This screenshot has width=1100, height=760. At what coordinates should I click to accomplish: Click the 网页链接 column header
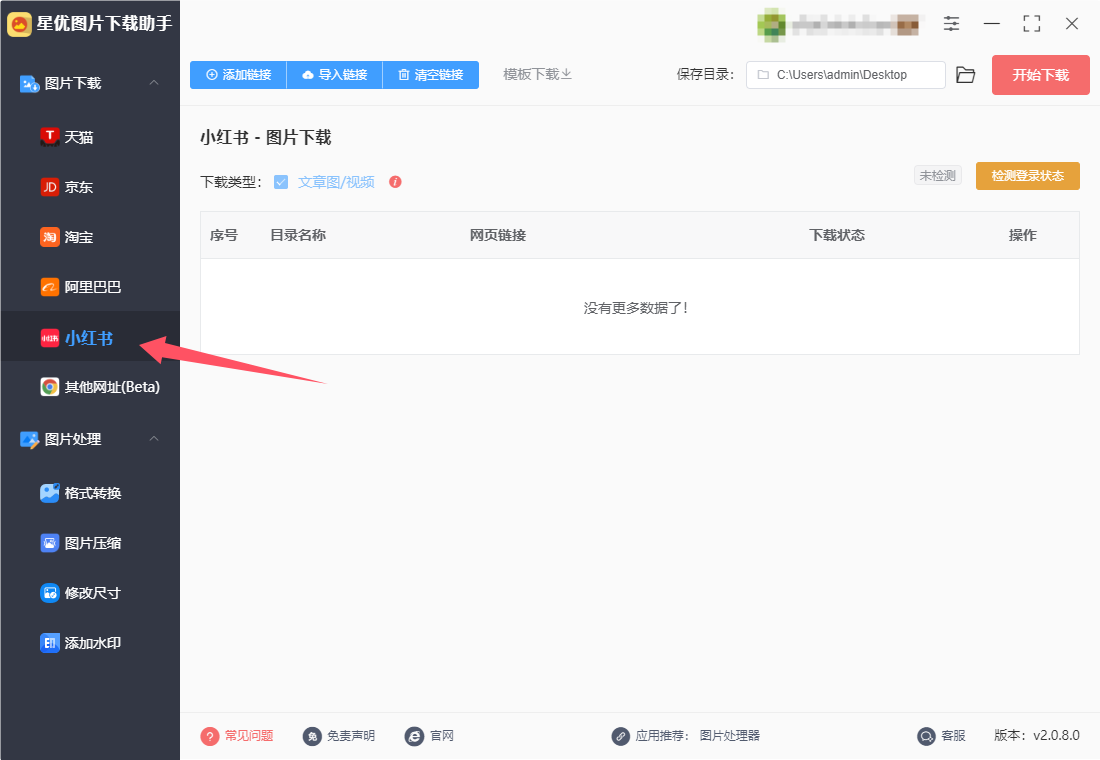pyautogui.click(x=498, y=235)
